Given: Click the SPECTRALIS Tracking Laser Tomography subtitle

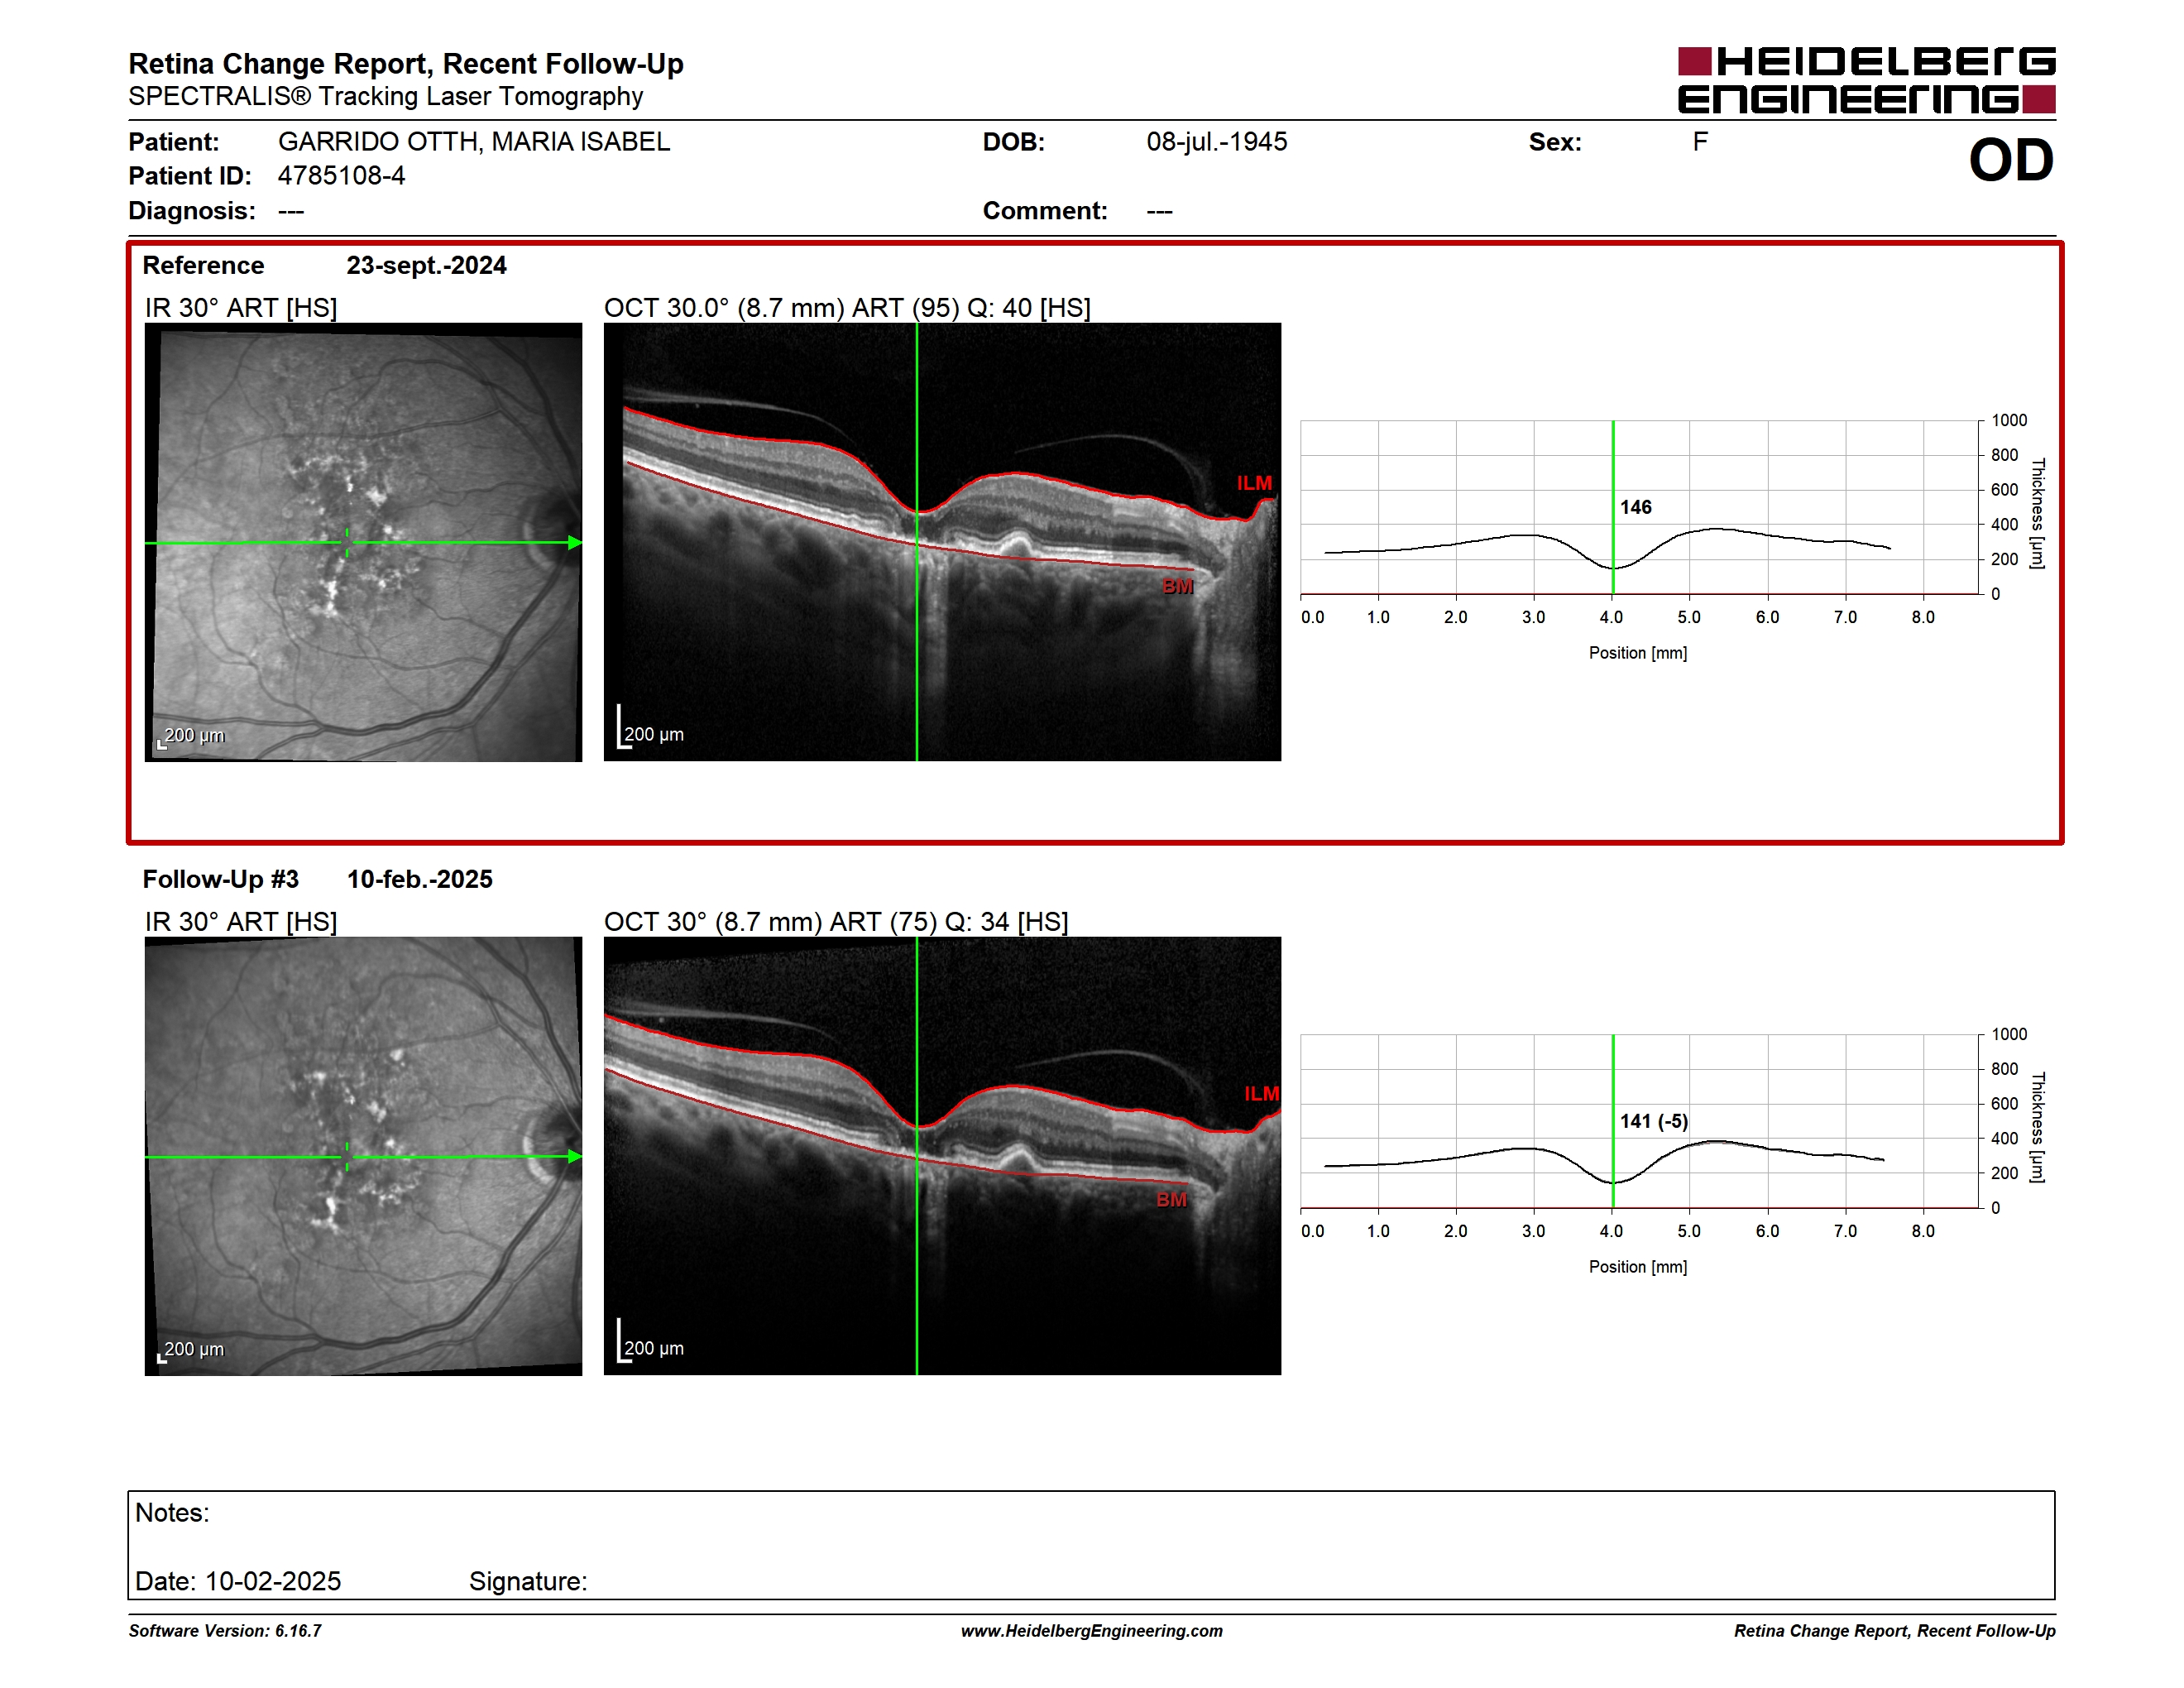Looking at the screenshot, I should (x=386, y=97).
